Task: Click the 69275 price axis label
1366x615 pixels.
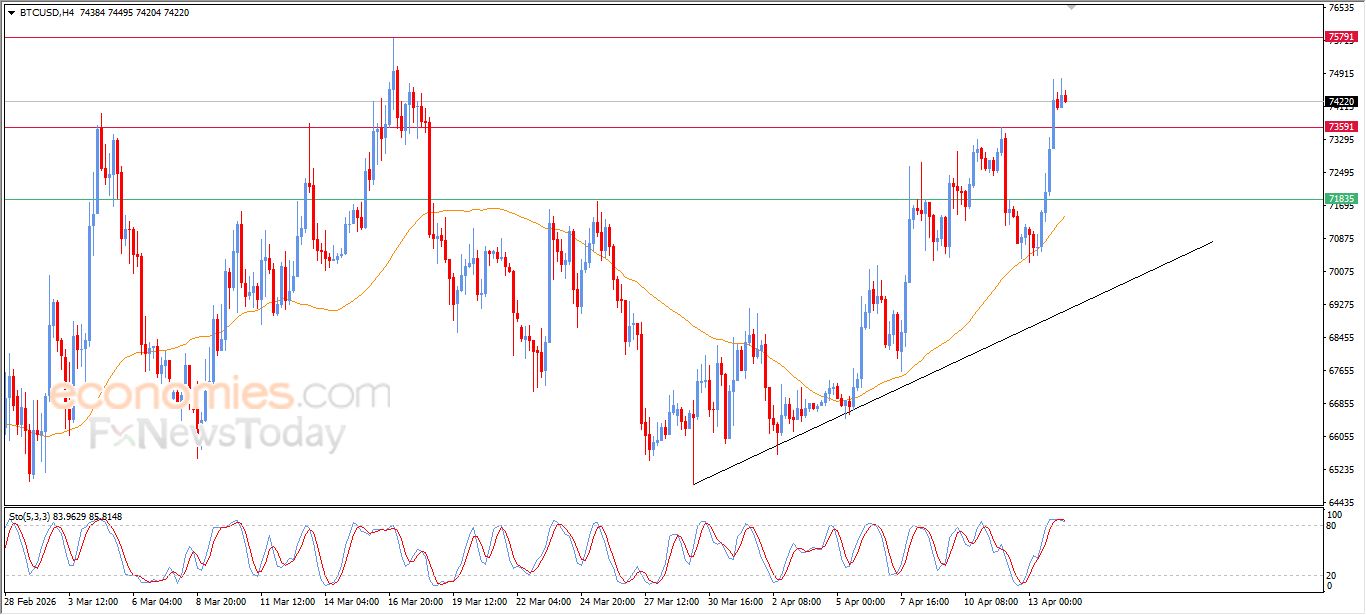Action: (1340, 305)
